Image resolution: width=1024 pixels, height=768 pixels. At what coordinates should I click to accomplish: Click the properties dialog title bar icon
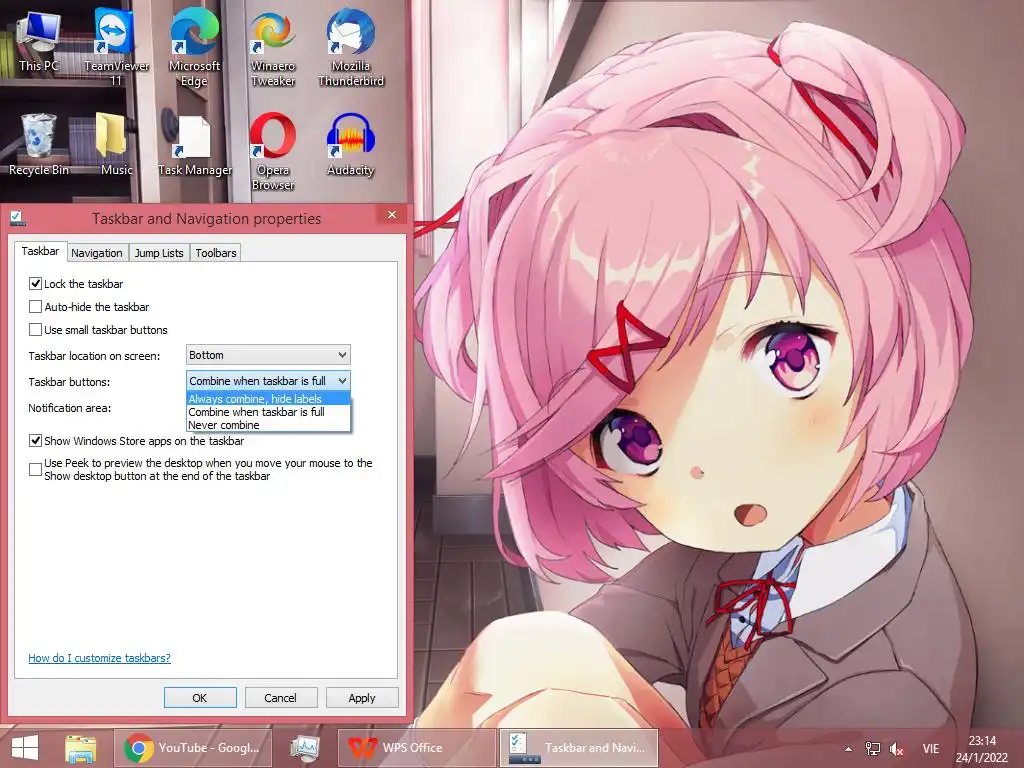tap(18, 219)
